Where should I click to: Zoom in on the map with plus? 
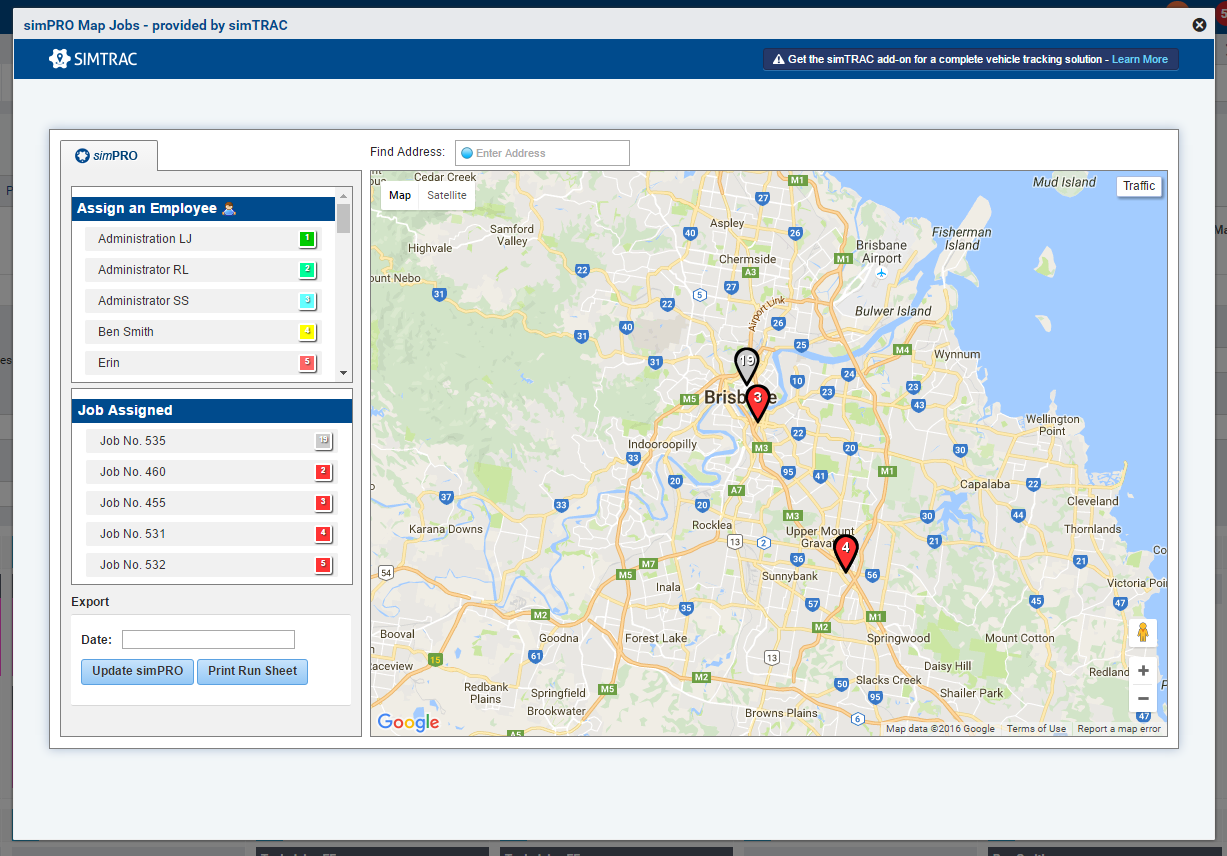tap(1143, 671)
